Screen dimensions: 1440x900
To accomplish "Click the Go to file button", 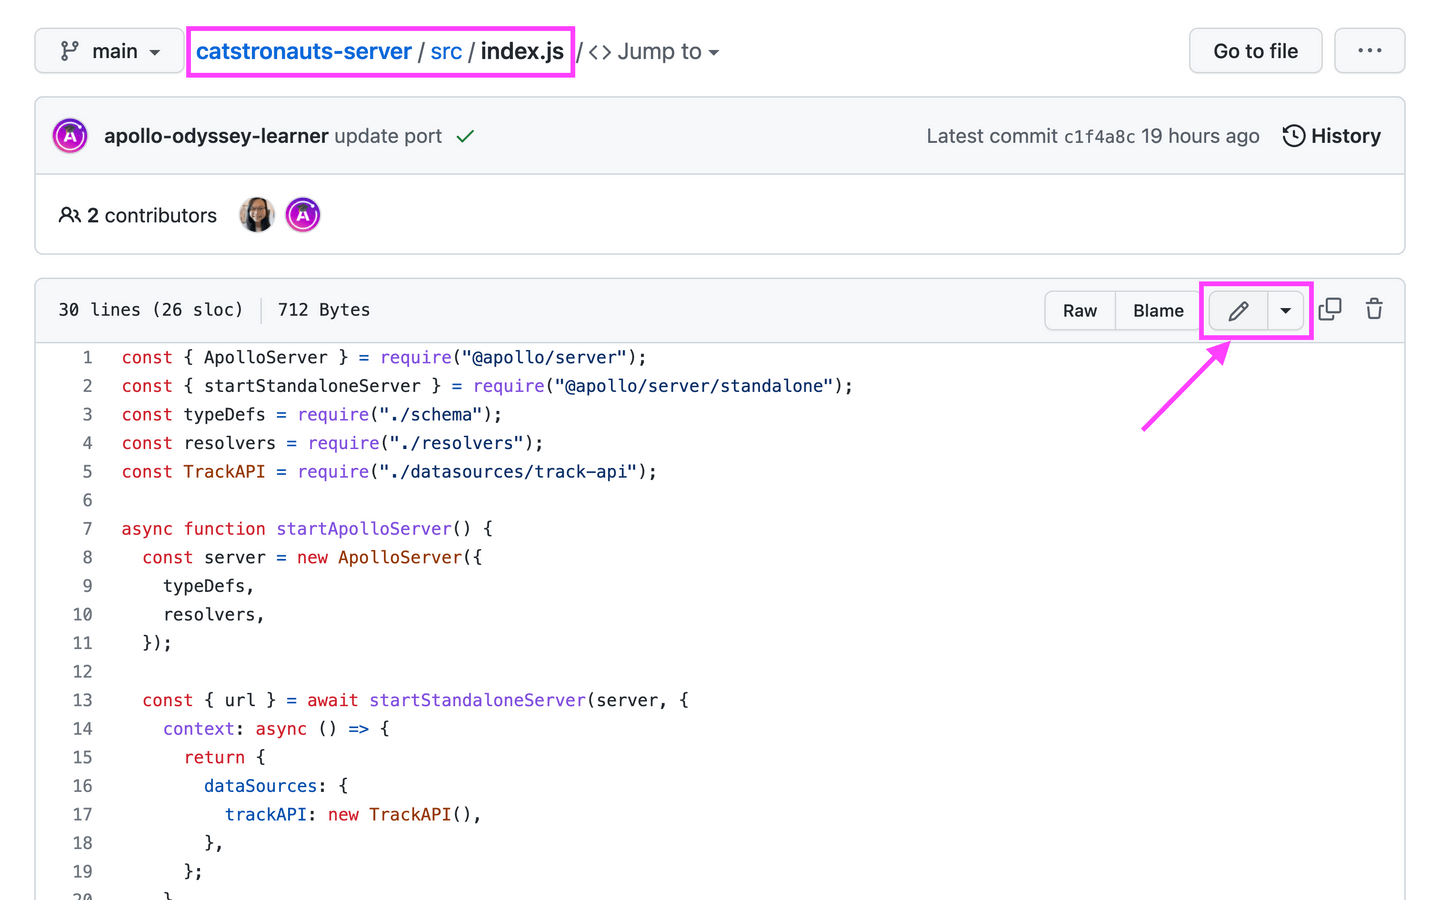I will point(1255,50).
